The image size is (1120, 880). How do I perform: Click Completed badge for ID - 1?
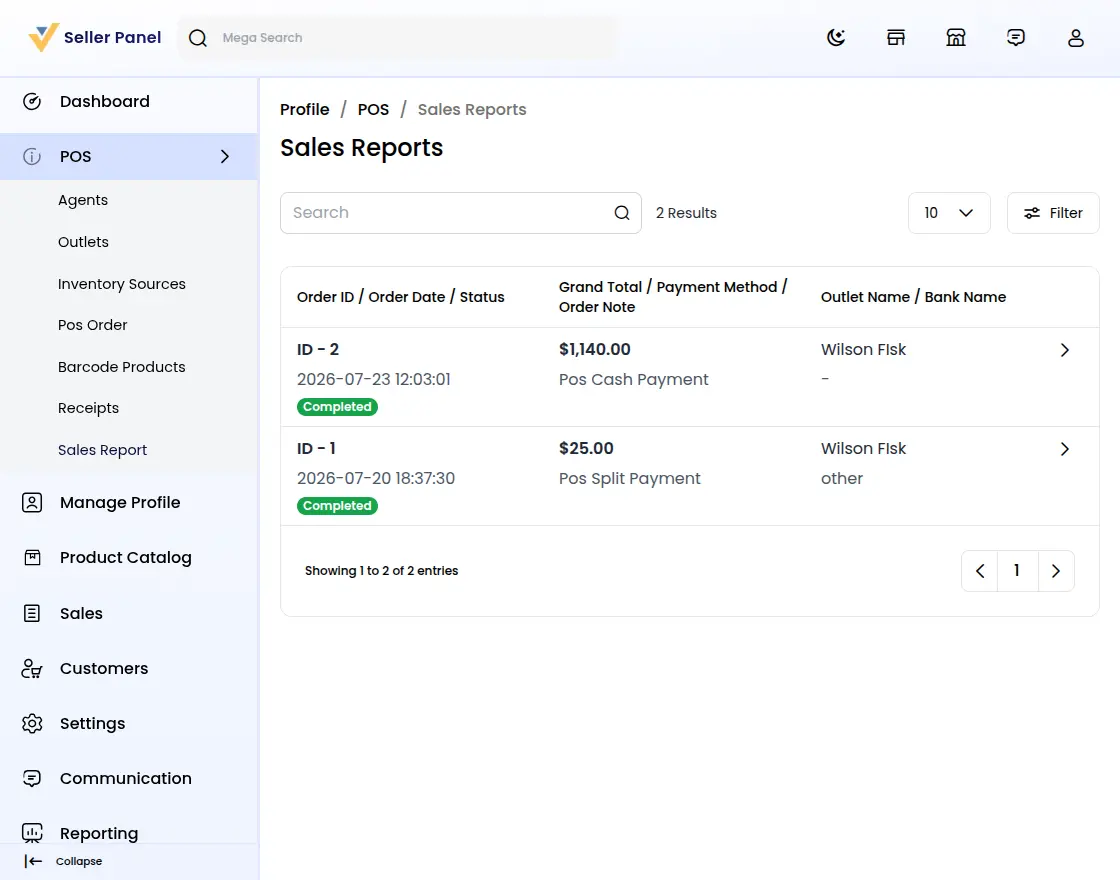337,506
